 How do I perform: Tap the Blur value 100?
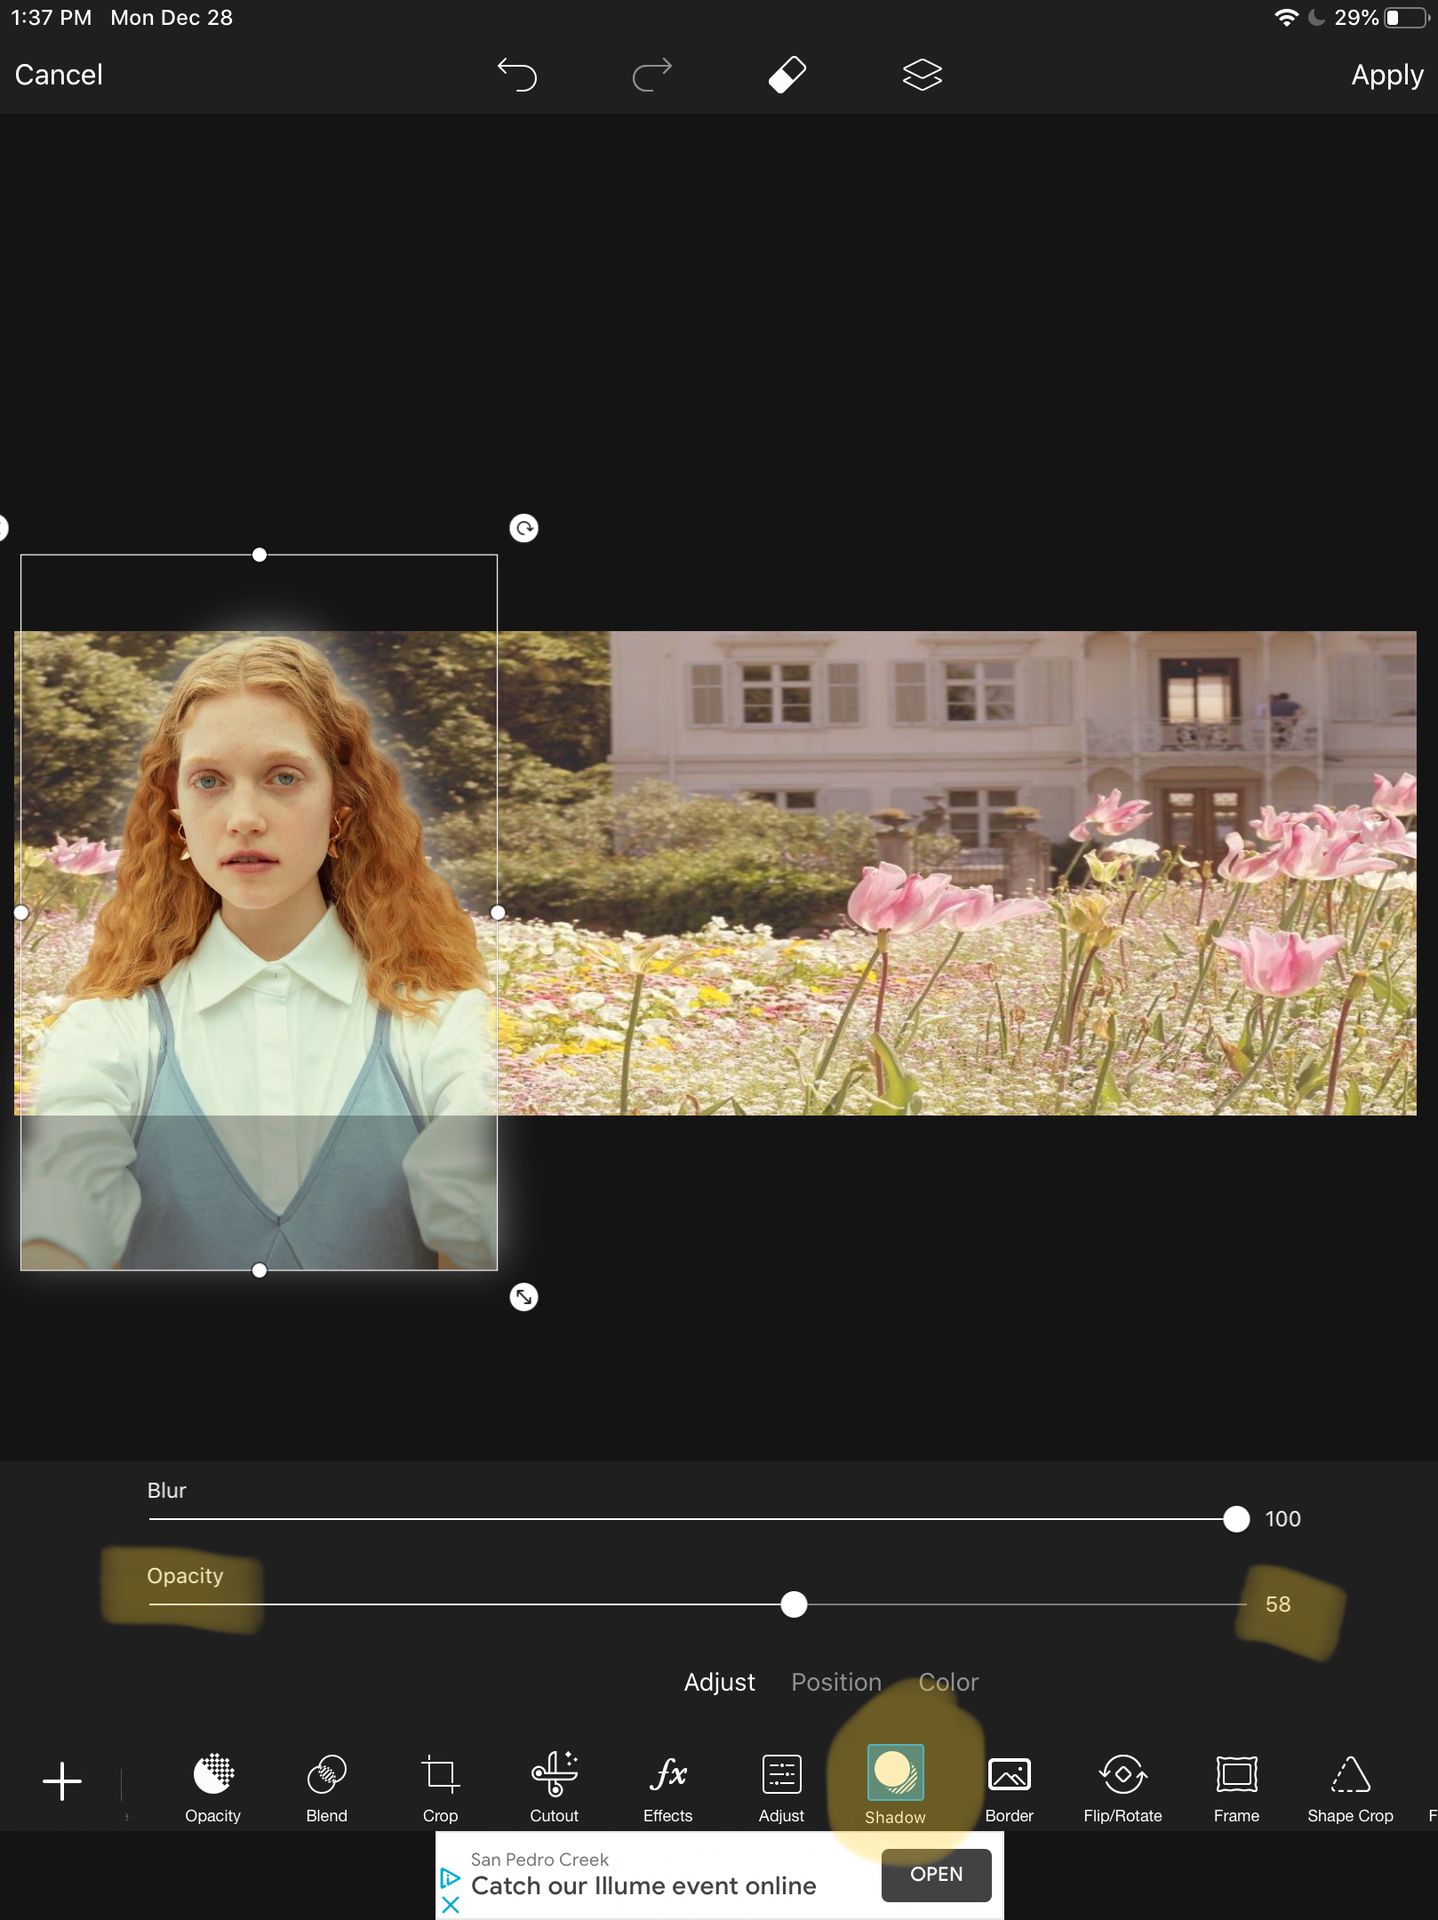coord(1282,1519)
